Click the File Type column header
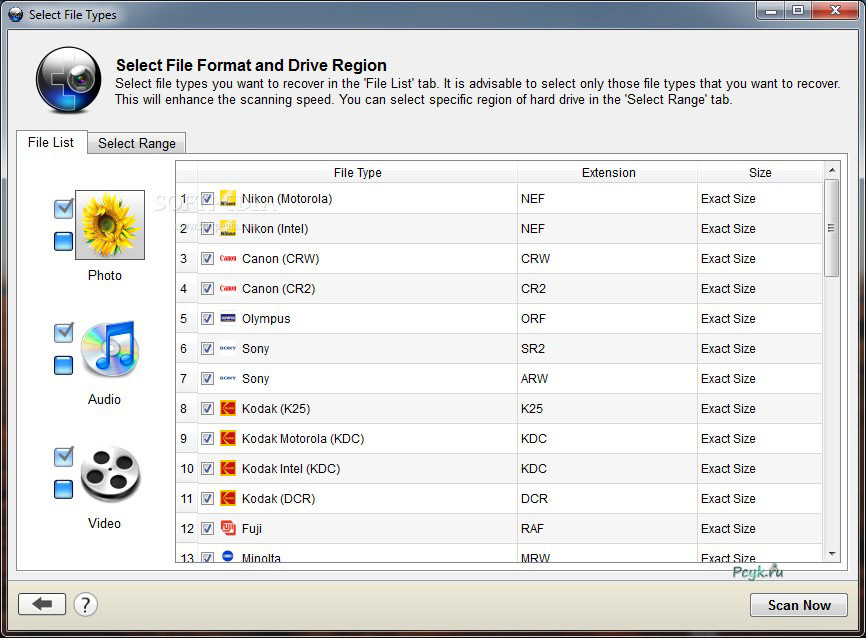The height and width of the screenshot is (638, 866). coord(357,172)
